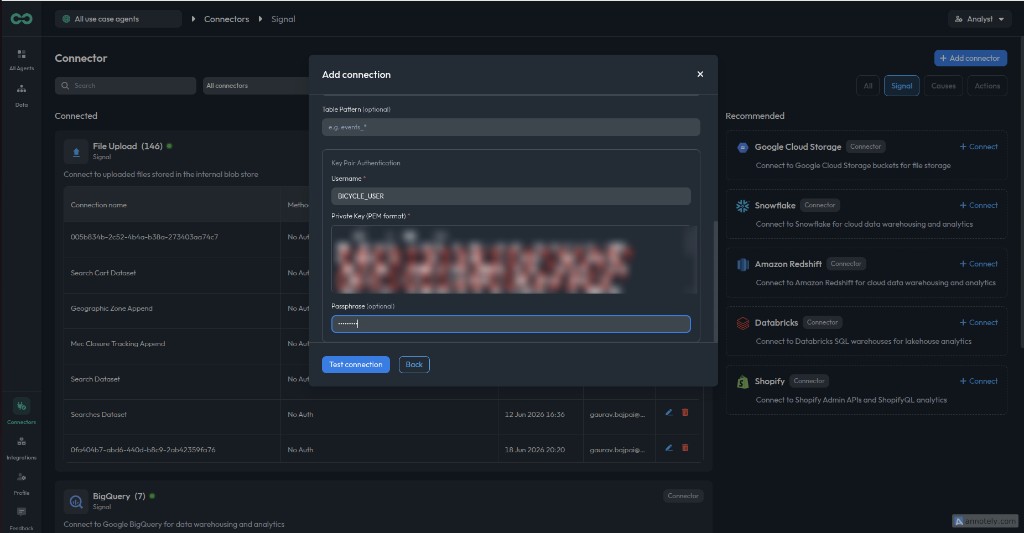Click the Snowflake connector logo

click(743, 206)
